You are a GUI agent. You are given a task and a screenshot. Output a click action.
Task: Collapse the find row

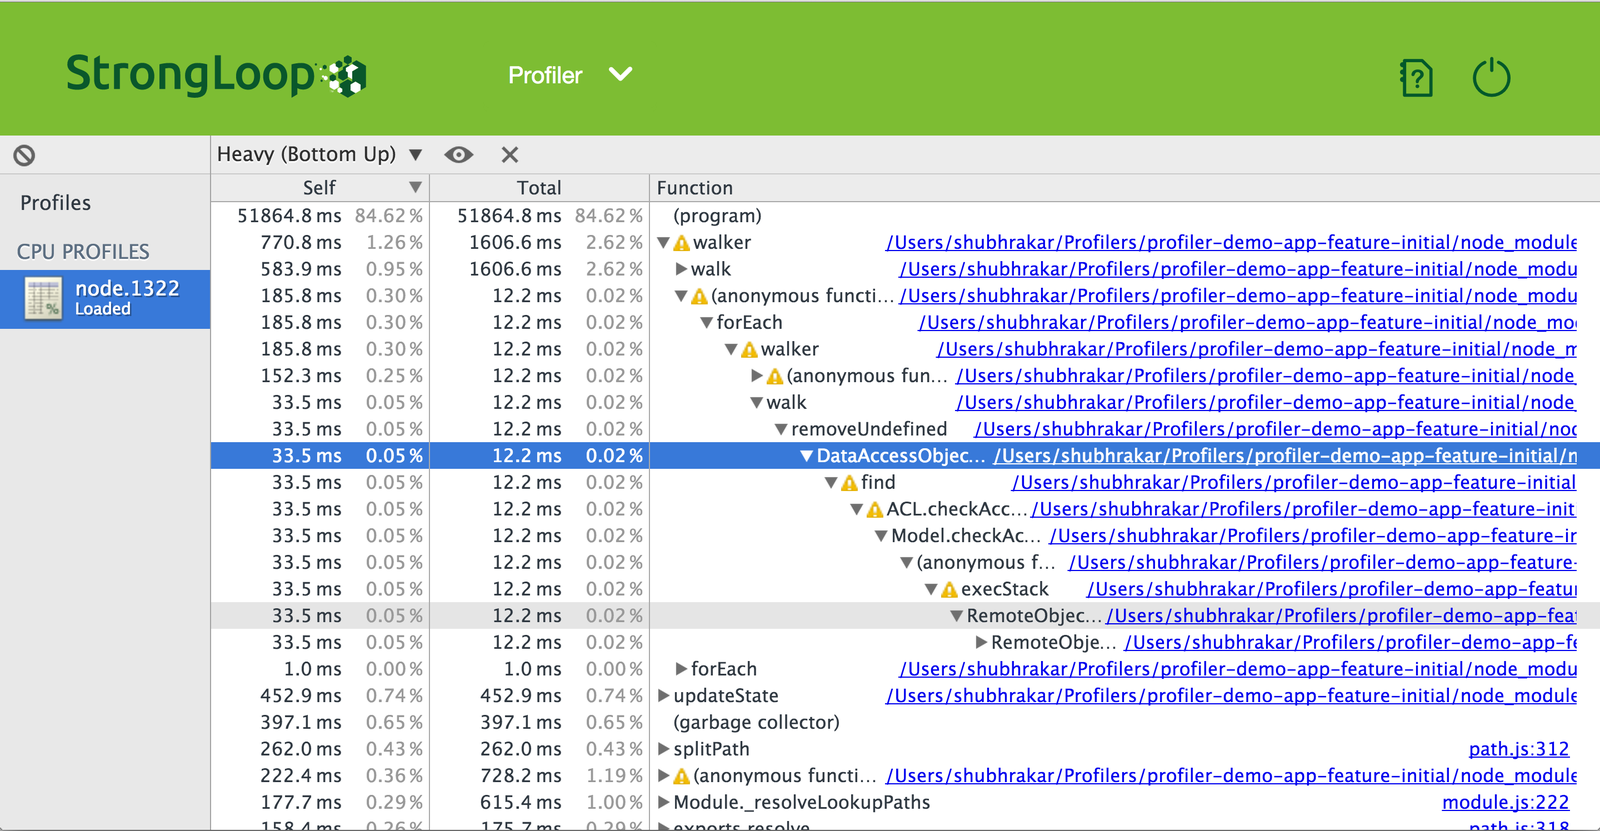(x=831, y=483)
